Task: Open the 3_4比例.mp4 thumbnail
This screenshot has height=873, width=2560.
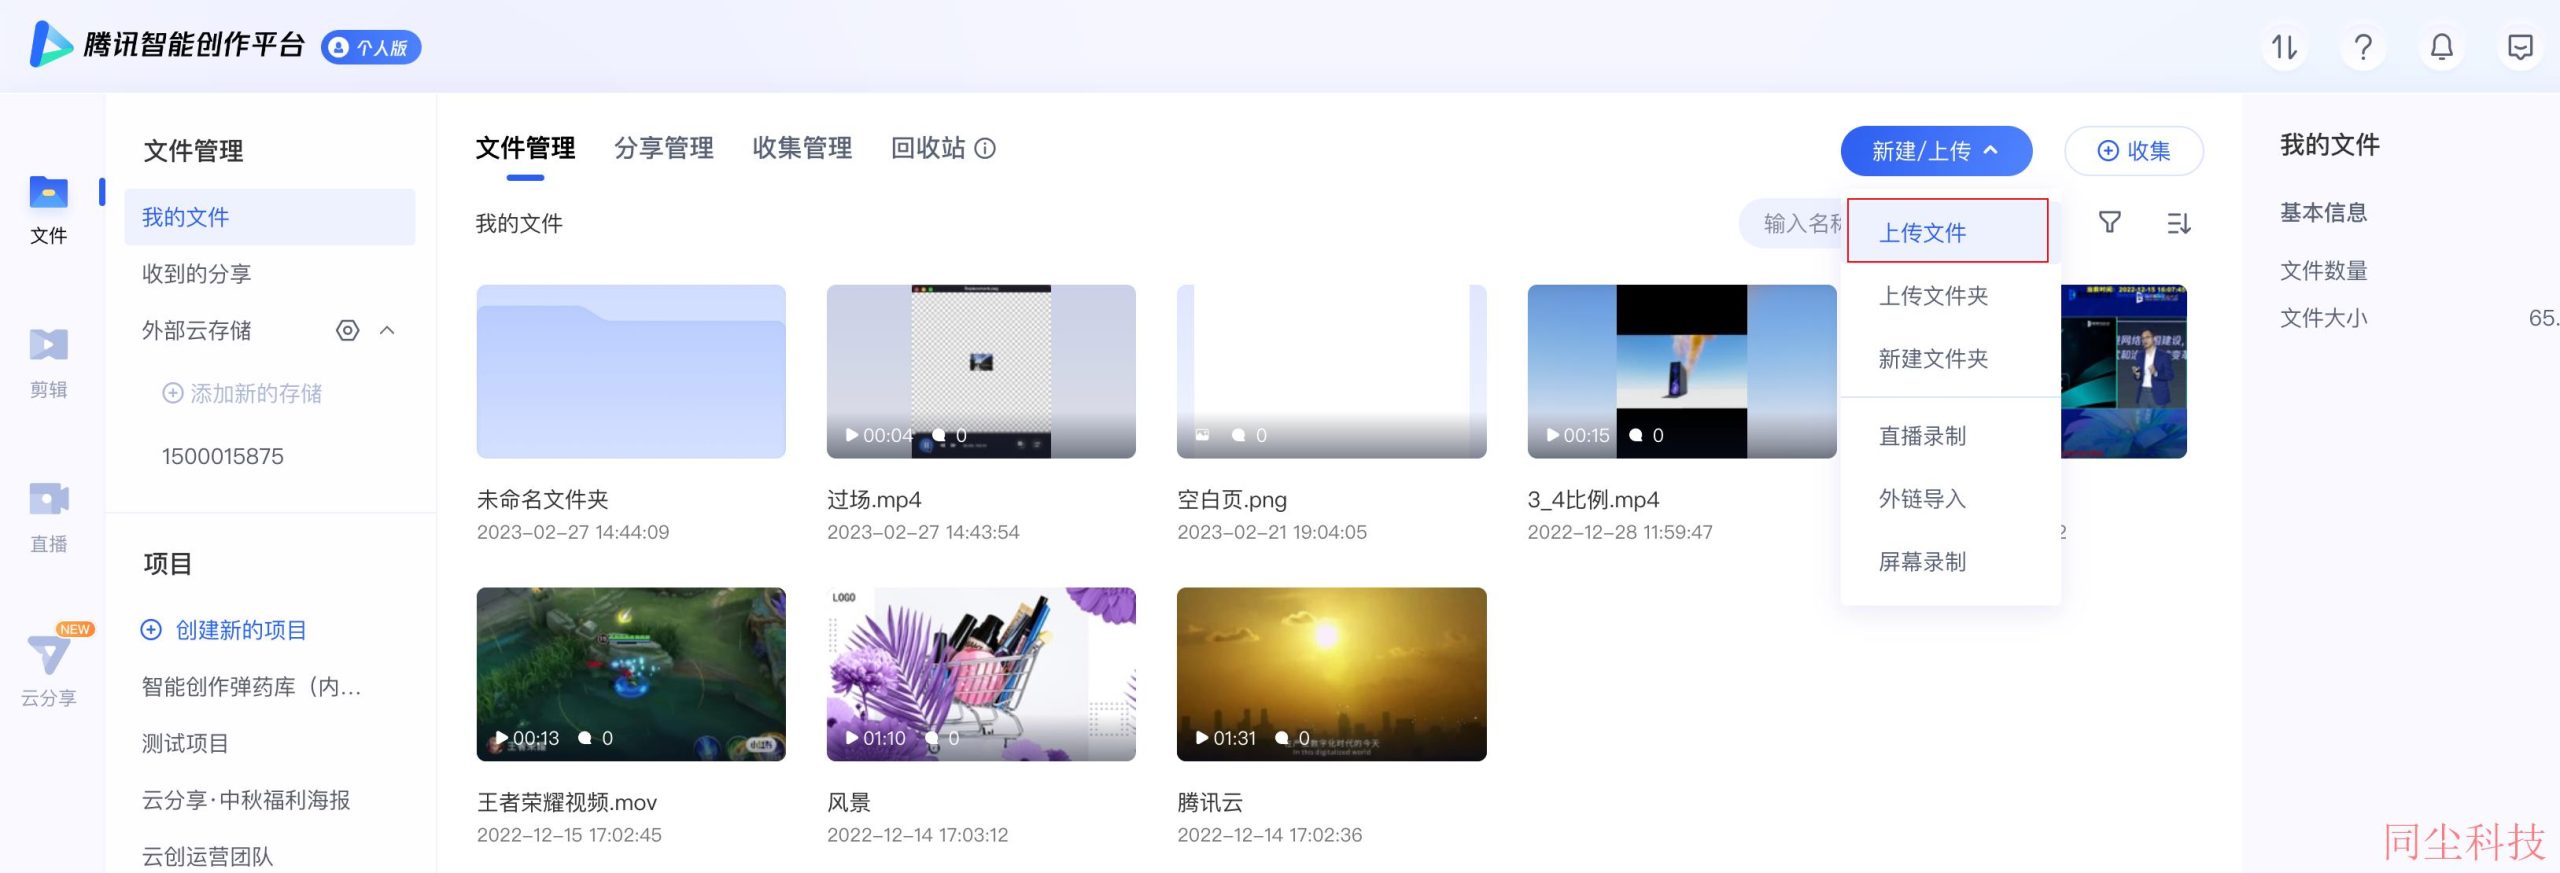Action: click(1682, 372)
